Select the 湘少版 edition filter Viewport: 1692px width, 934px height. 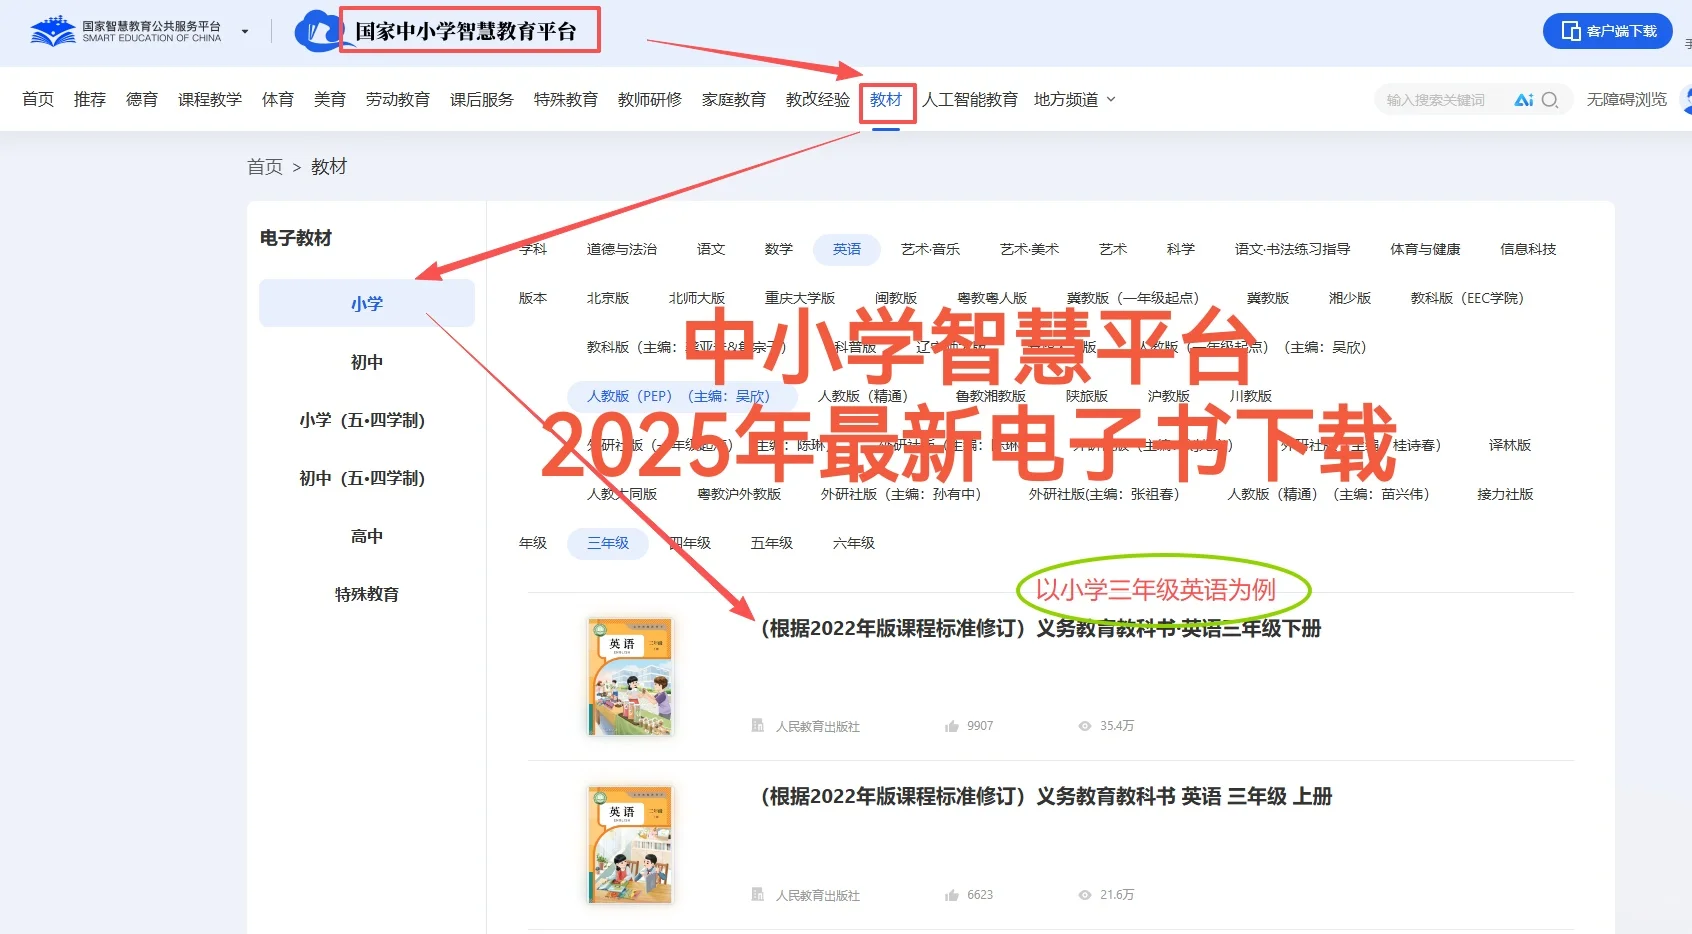[1350, 298]
